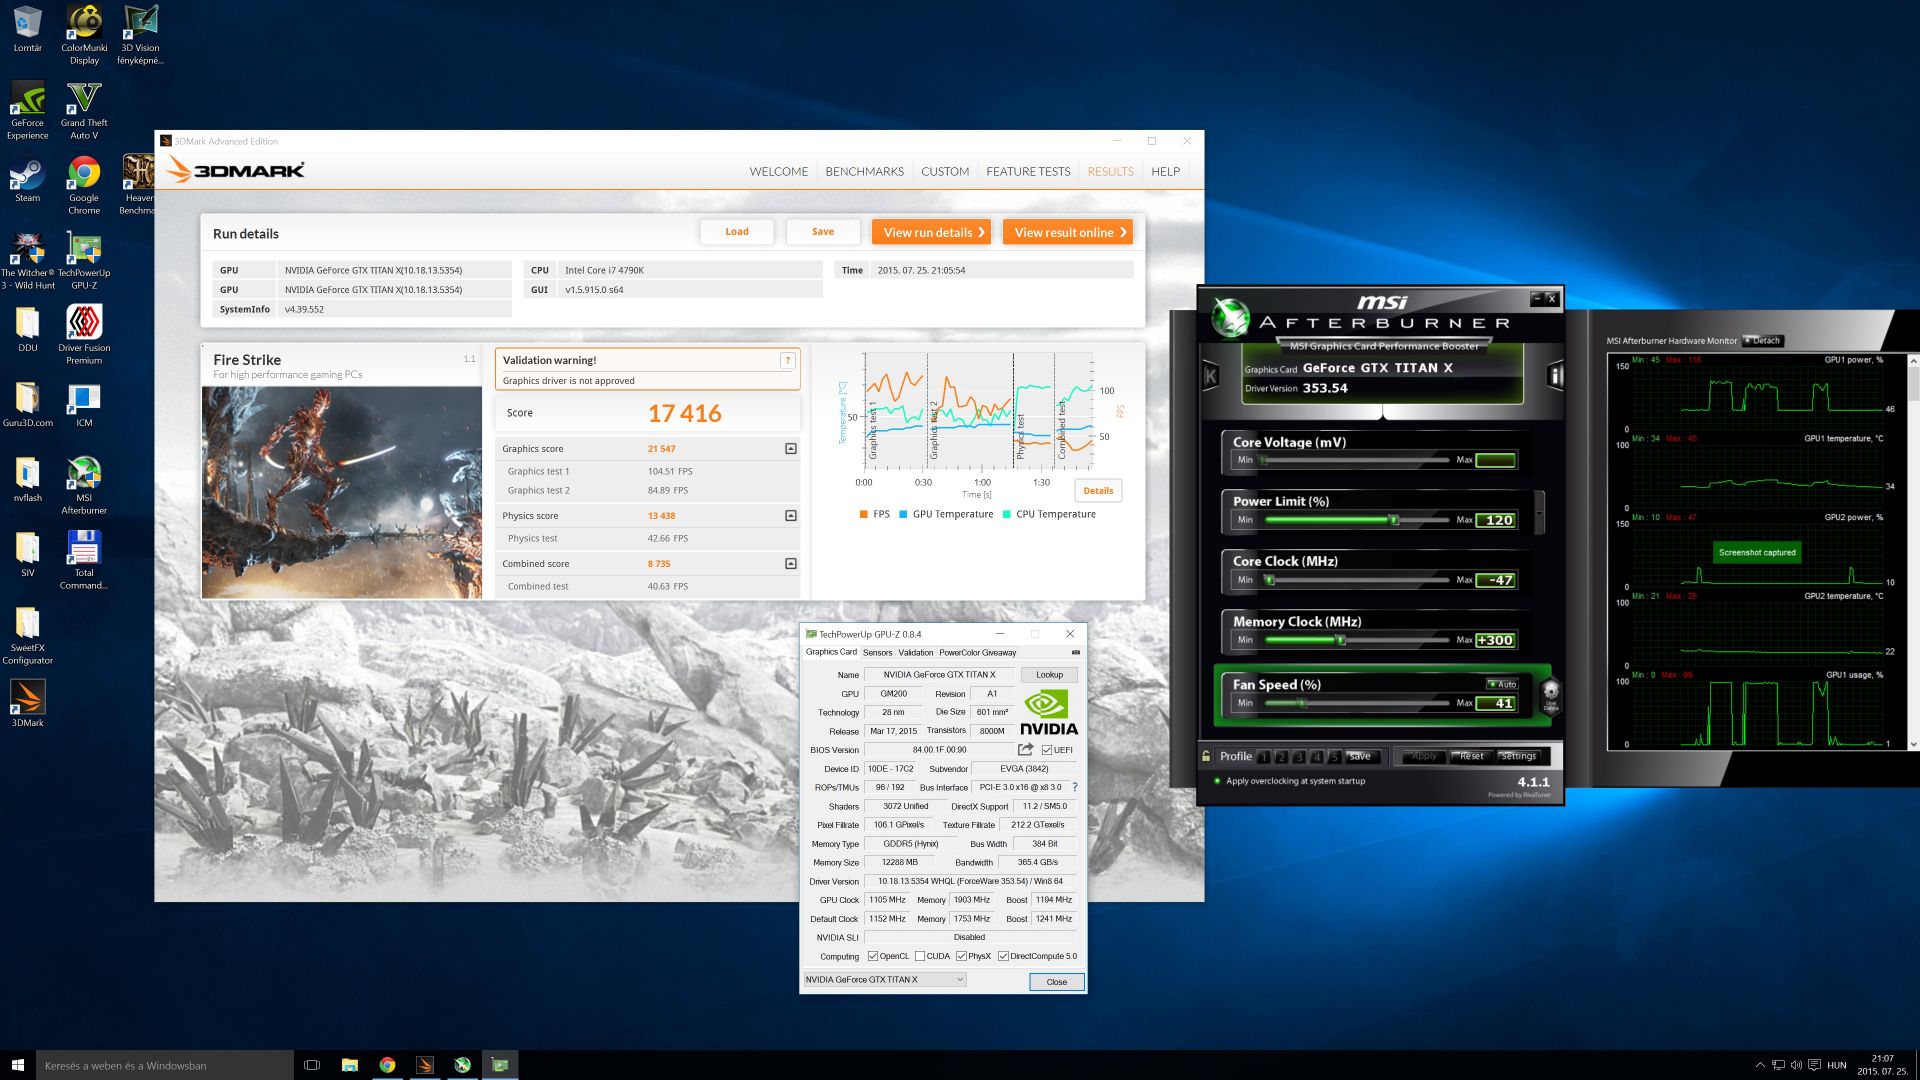Toggle fan speed Auto button

coord(1502,684)
